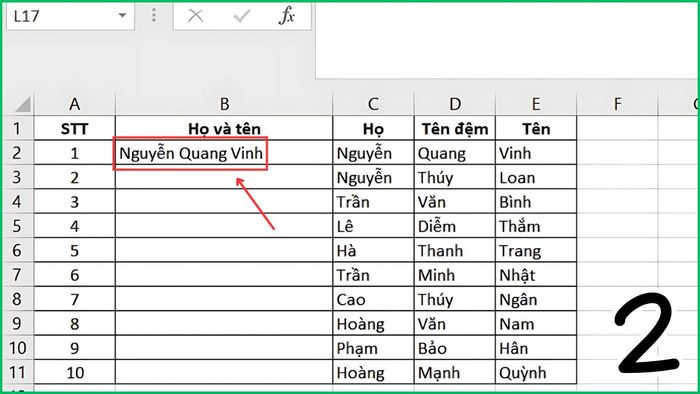Click cell 'Hân' in column E
Image resolution: width=700 pixels, height=394 pixels.
coord(536,348)
